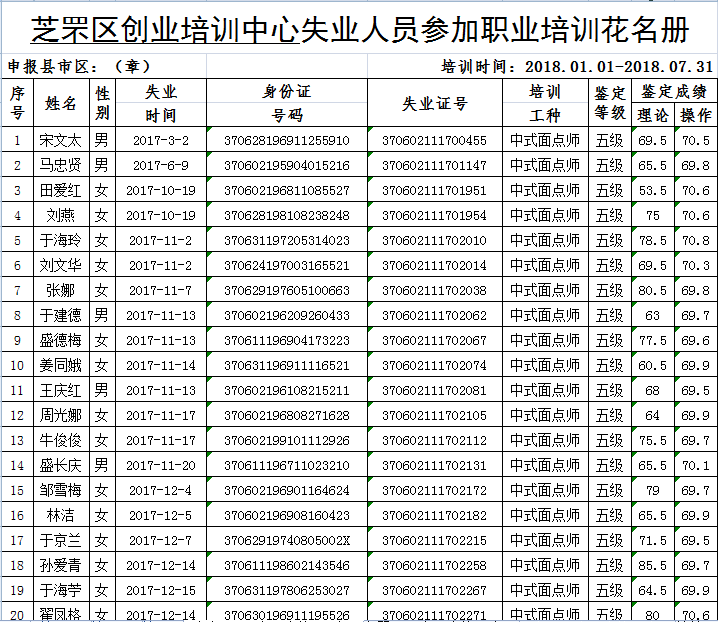Click the 培训工种 header cell

(x=544, y=103)
